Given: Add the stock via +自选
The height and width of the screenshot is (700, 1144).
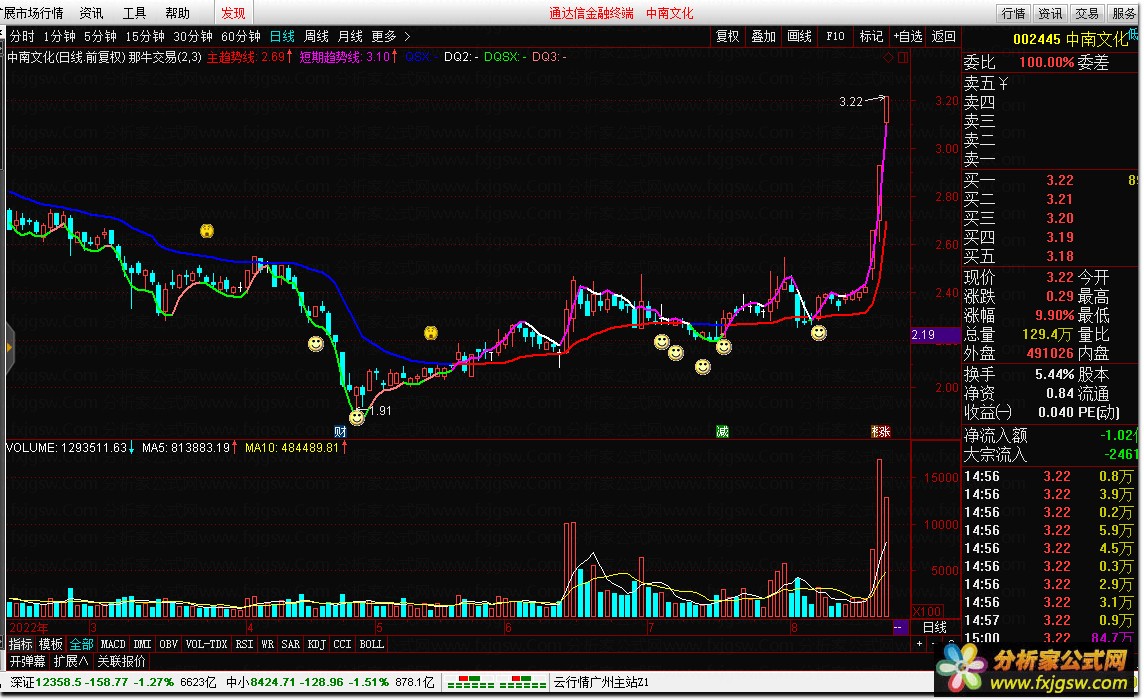Looking at the screenshot, I should pos(908,36).
